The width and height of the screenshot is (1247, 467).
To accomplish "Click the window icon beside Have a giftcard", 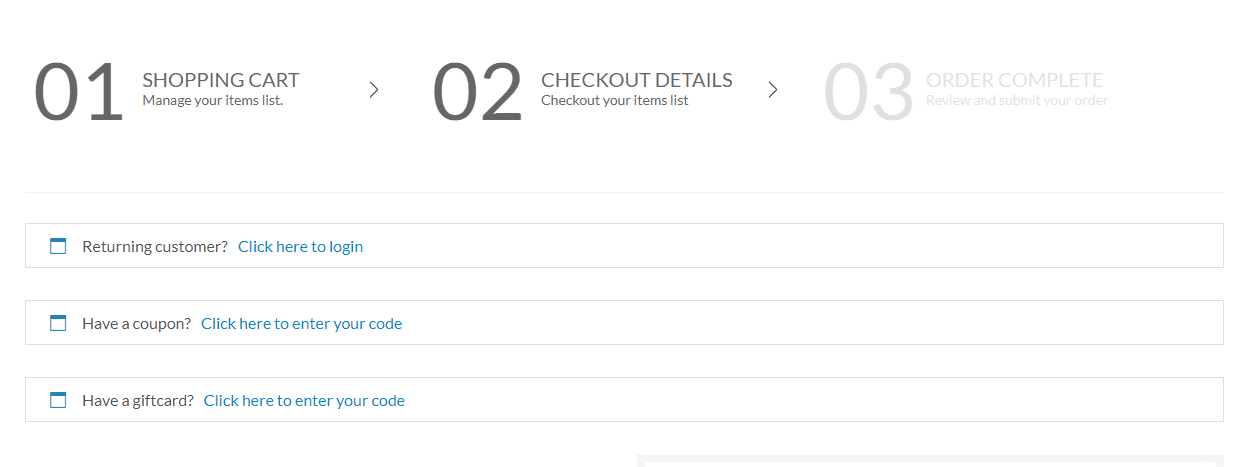I will (58, 400).
